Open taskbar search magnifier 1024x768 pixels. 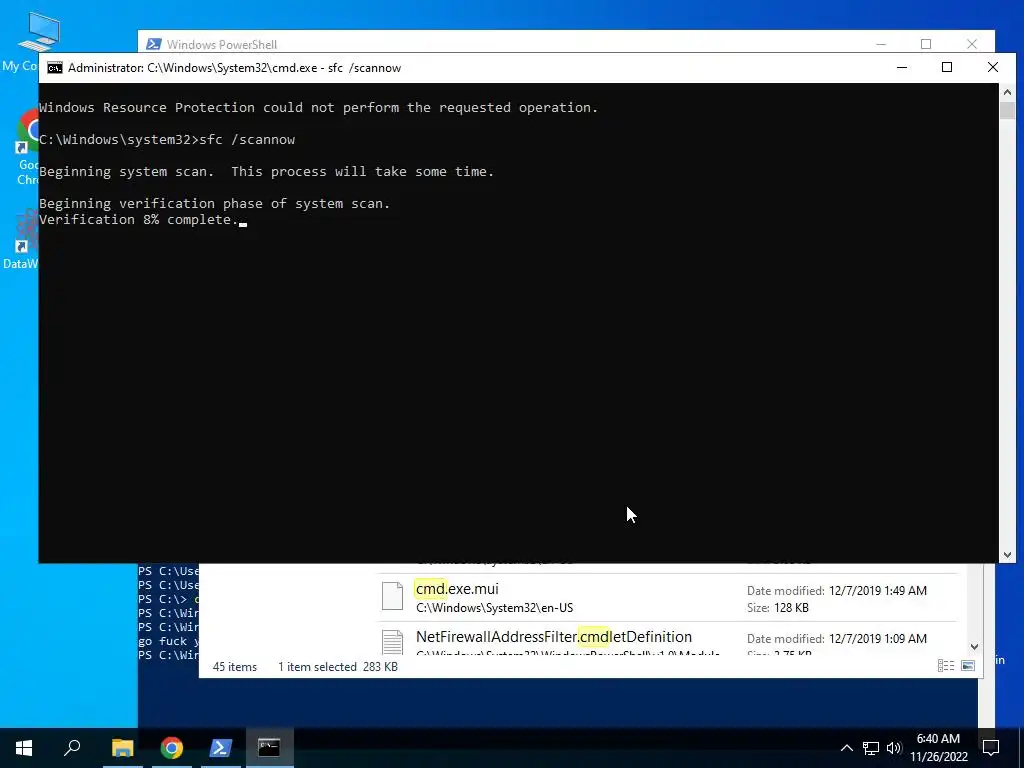click(72, 748)
